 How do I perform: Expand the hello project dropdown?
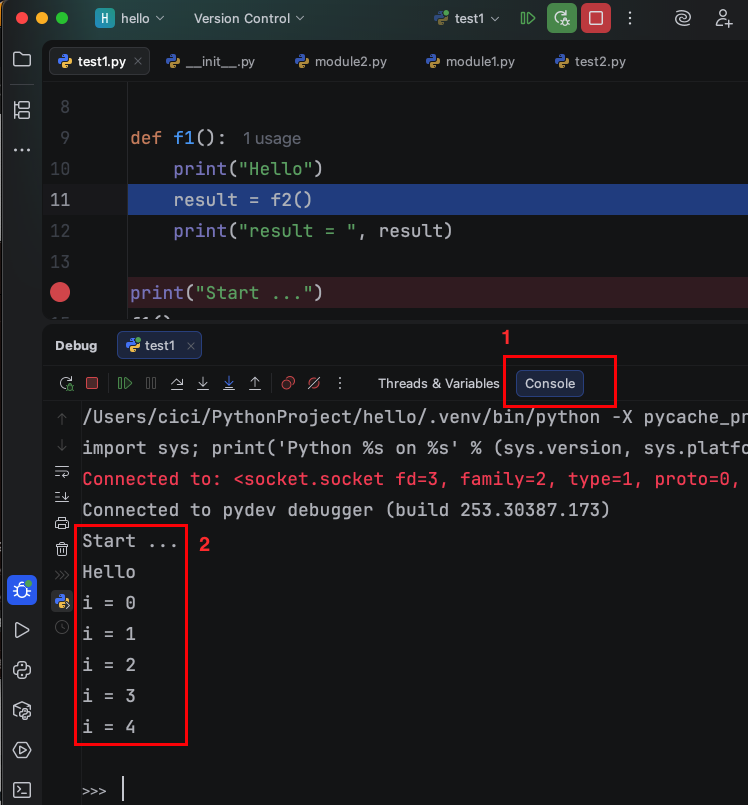tap(130, 18)
